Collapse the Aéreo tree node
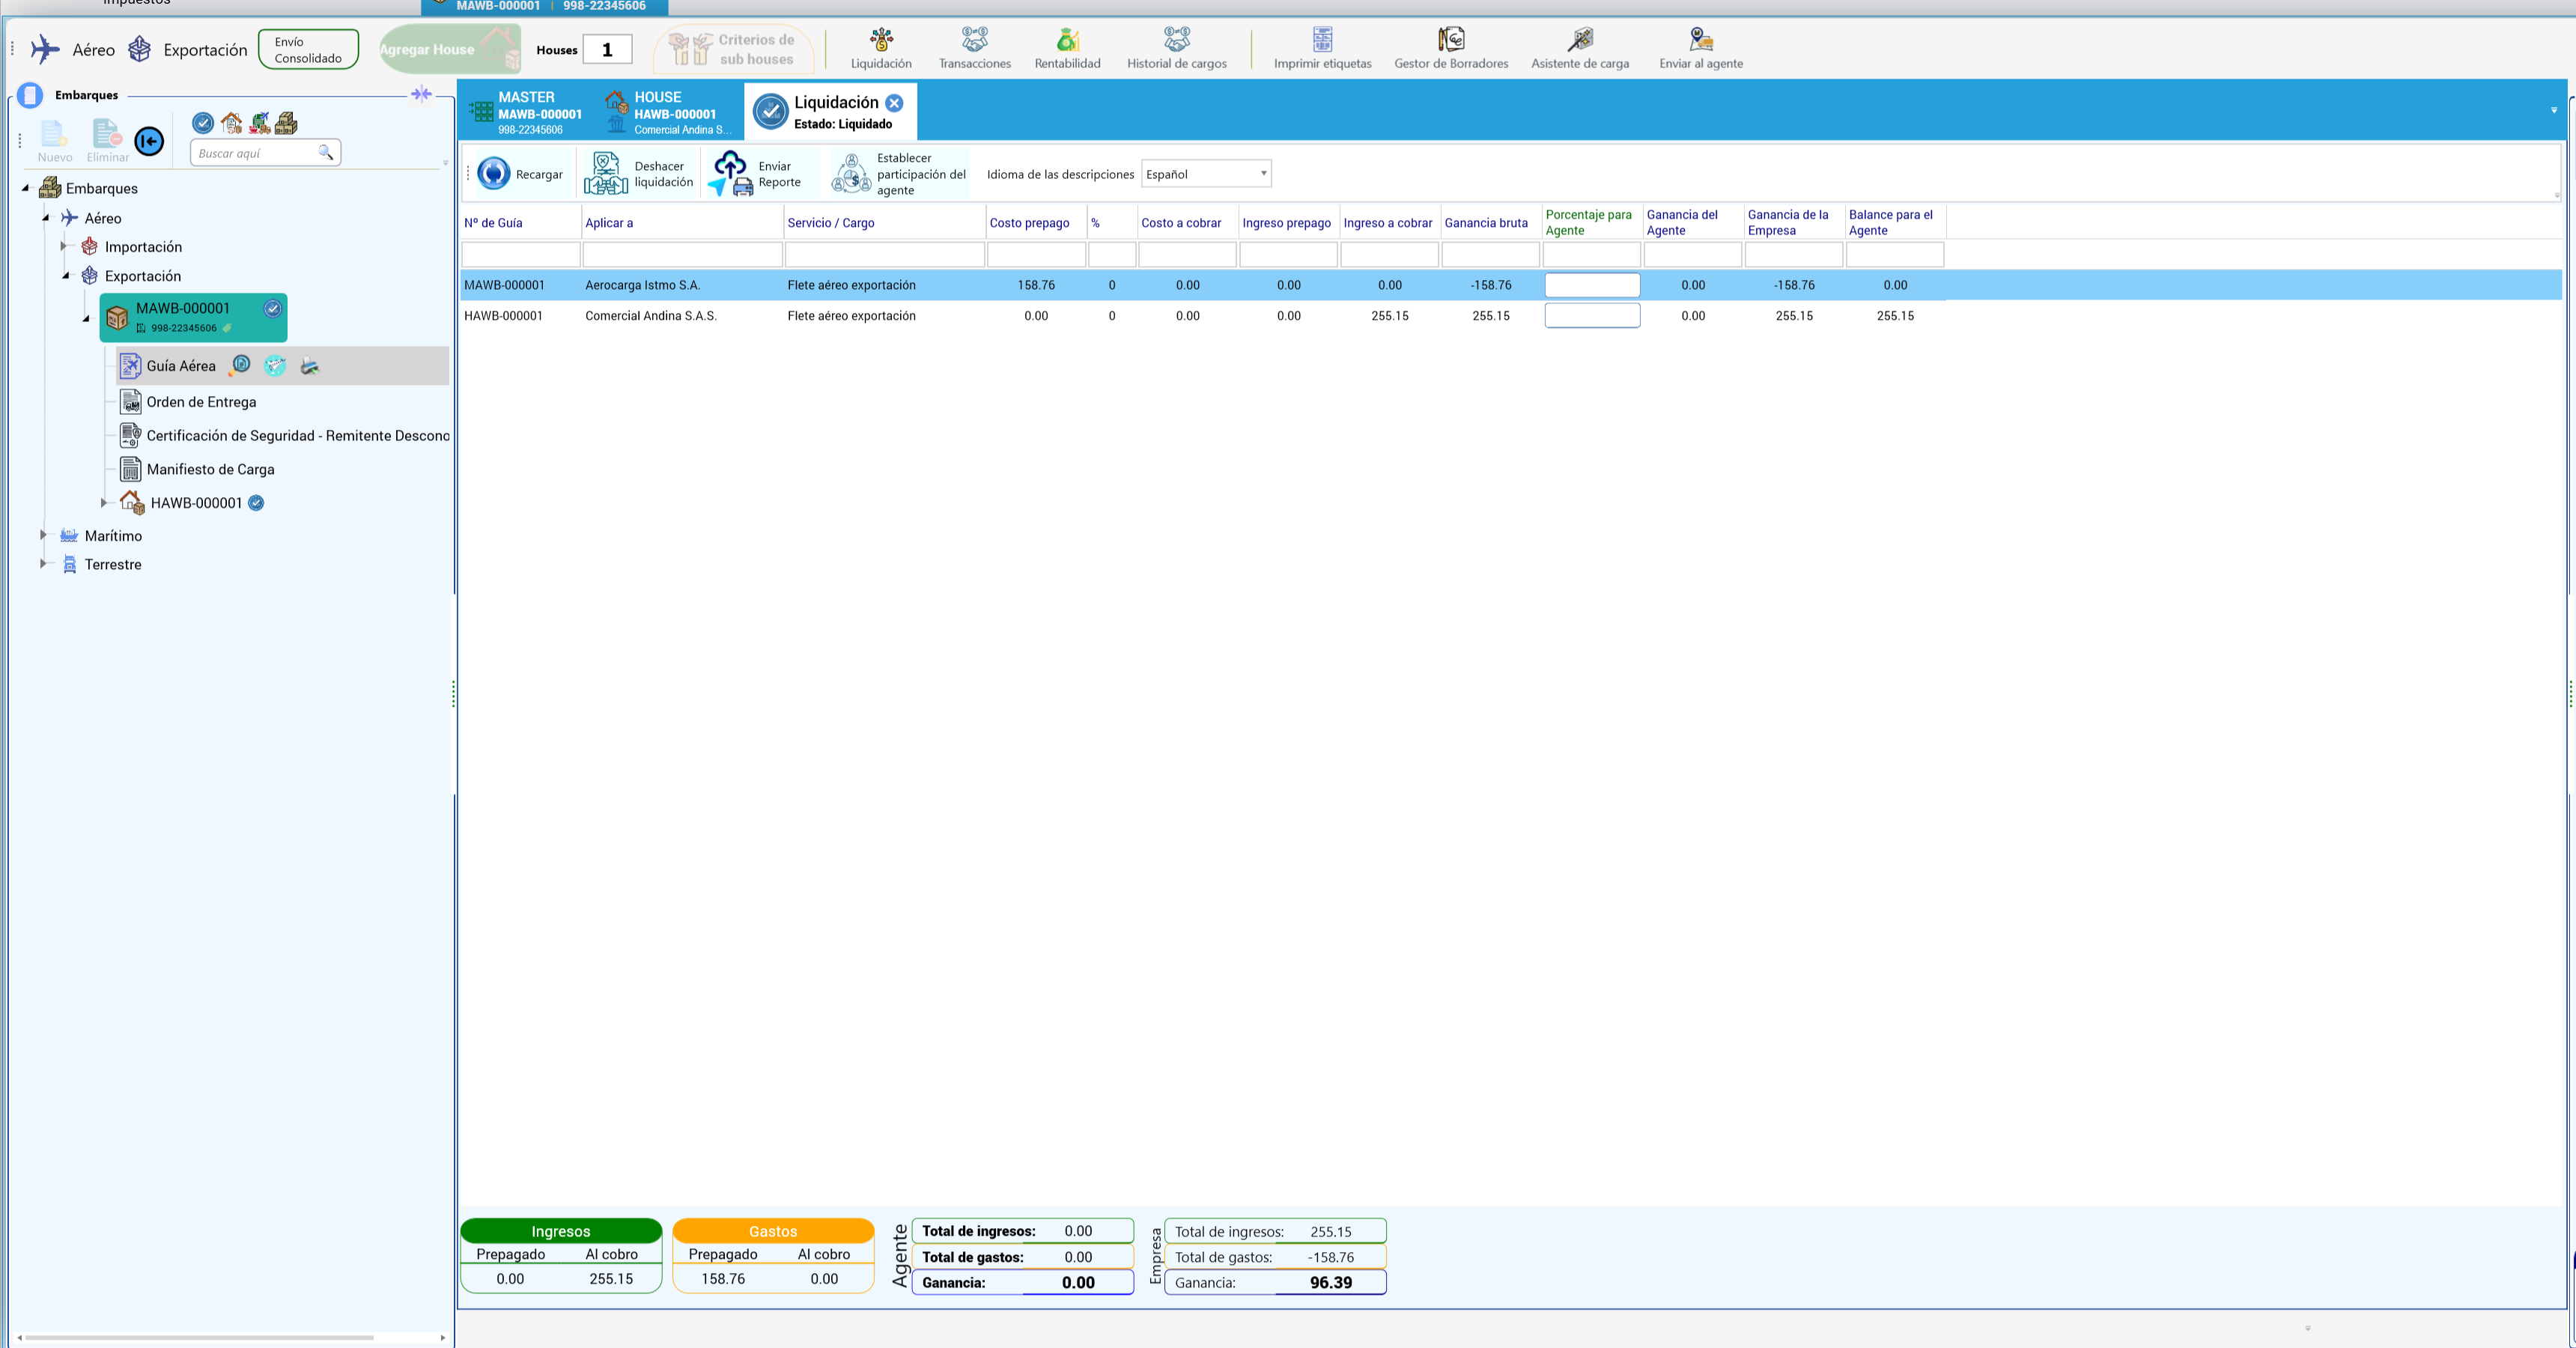 coord(46,218)
